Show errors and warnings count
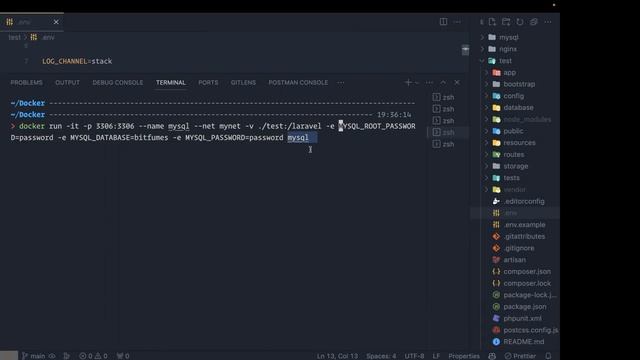640x360 pixels. [x=93, y=356]
